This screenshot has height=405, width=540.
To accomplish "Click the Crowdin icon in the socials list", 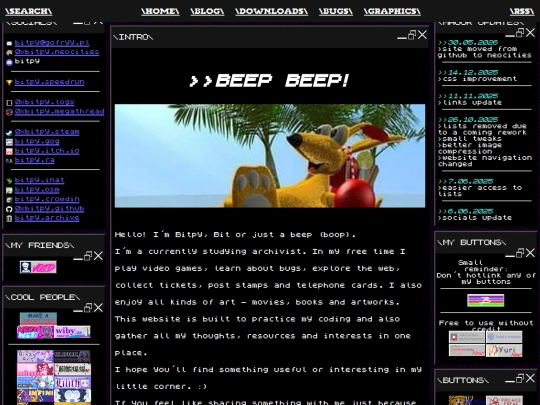I will pos(9,199).
